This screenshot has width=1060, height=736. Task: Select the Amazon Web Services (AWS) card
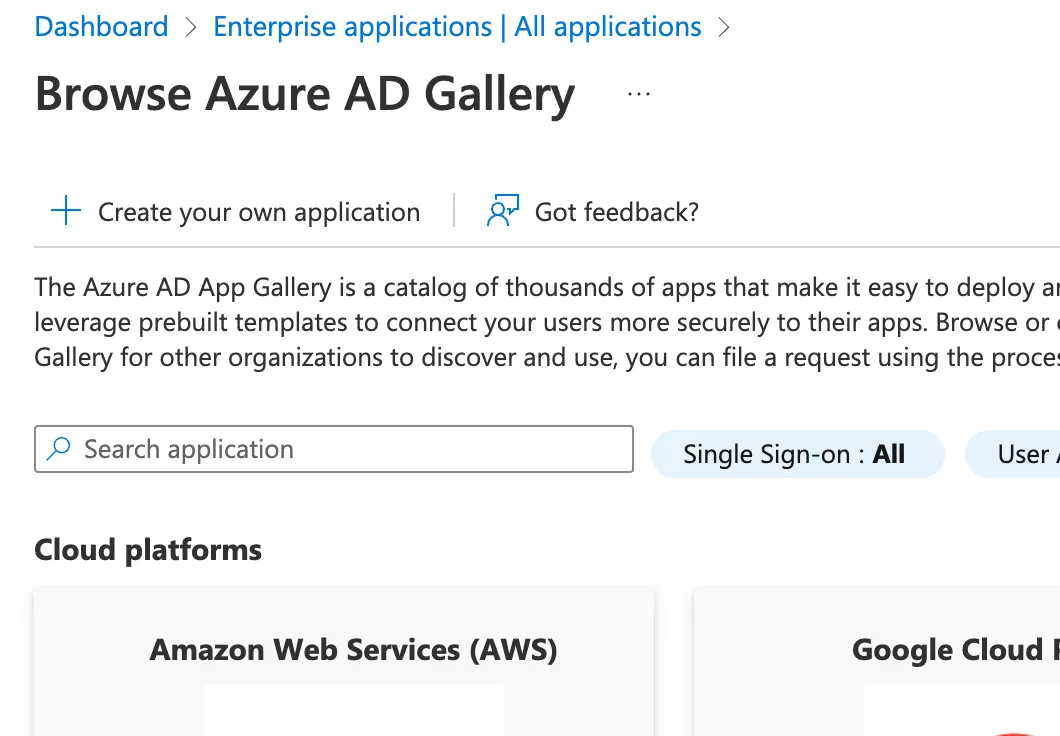click(x=344, y=662)
